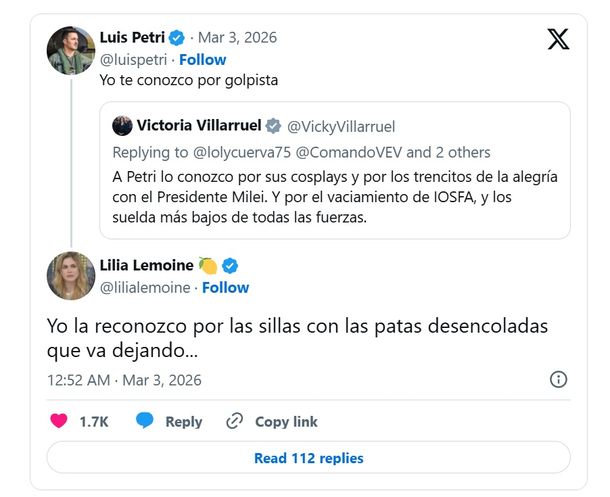The width and height of the screenshot is (610, 497).
Task: Open Lilia Lemoine's profile avatar
Action: [71, 276]
